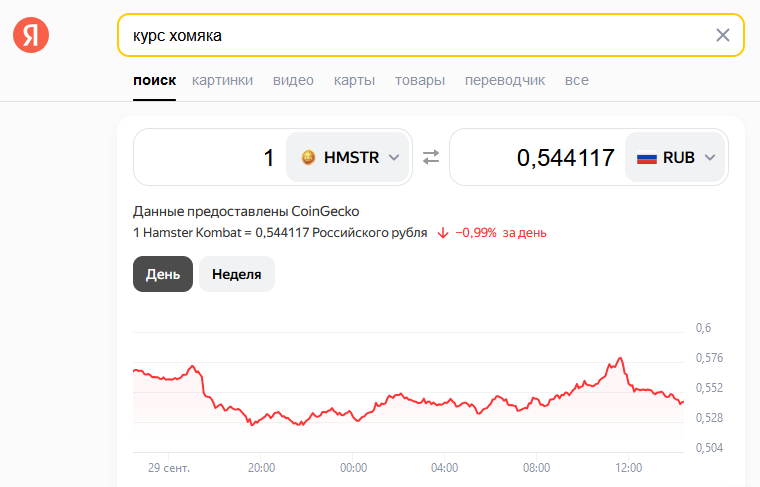Open the Yandex logo home icon

click(31, 35)
